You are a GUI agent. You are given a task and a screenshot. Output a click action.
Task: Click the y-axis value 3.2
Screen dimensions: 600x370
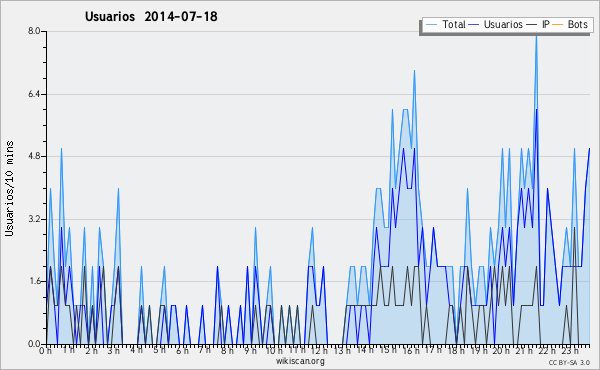pyautogui.click(x=34, y=219)
